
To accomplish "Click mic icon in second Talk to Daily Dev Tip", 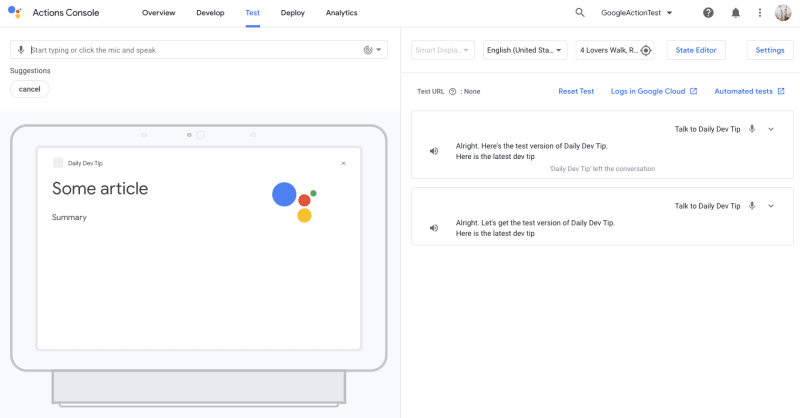I will (x=752, y=206).
